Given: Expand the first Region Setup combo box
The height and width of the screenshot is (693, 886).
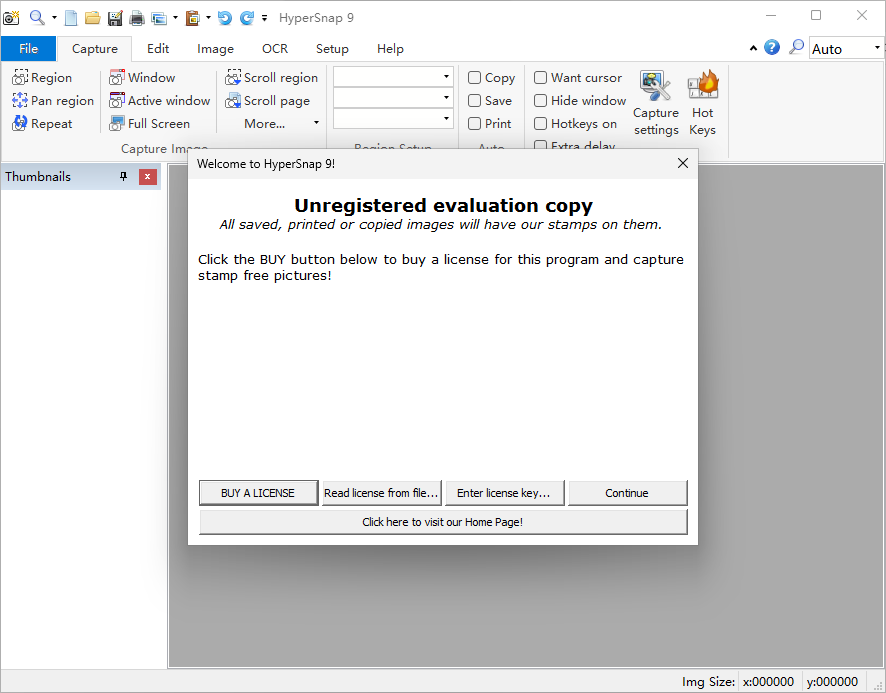Looking at the screenshot, I should (446, 77).
